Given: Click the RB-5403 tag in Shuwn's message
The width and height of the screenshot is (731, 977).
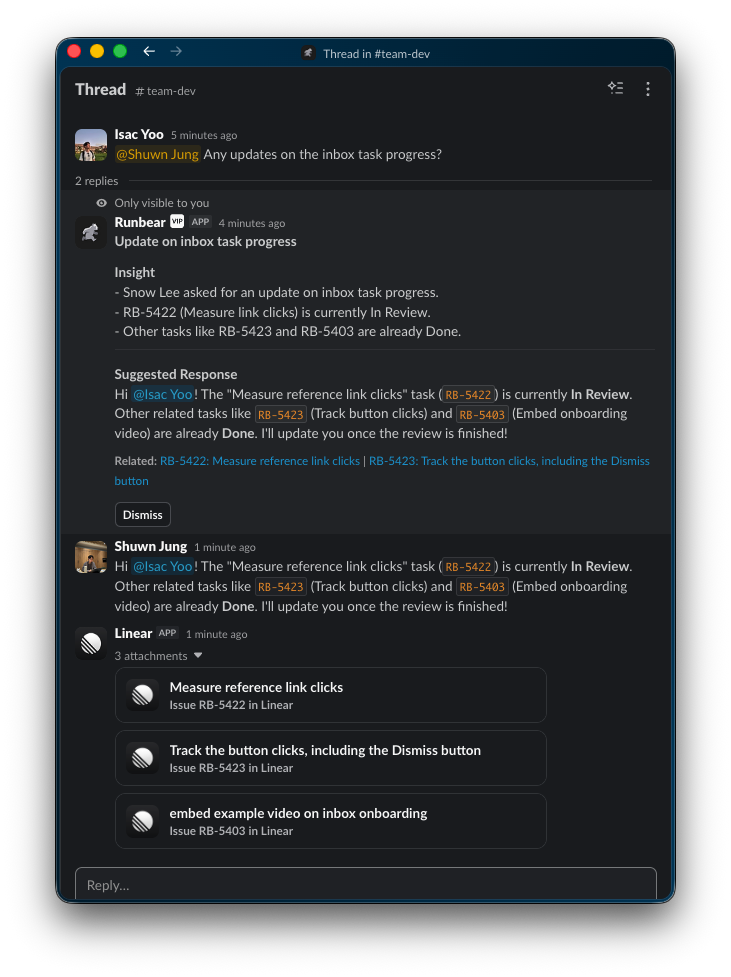Looking at the screenshot, I should (x=482, y=587).
